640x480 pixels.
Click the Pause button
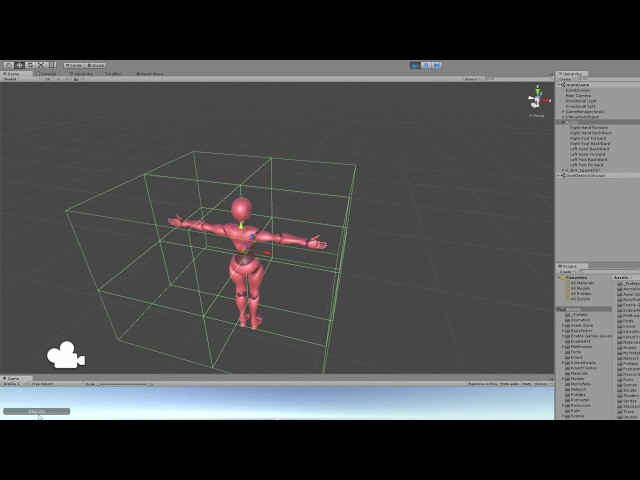pyautogui.click(x=426, y=65)
